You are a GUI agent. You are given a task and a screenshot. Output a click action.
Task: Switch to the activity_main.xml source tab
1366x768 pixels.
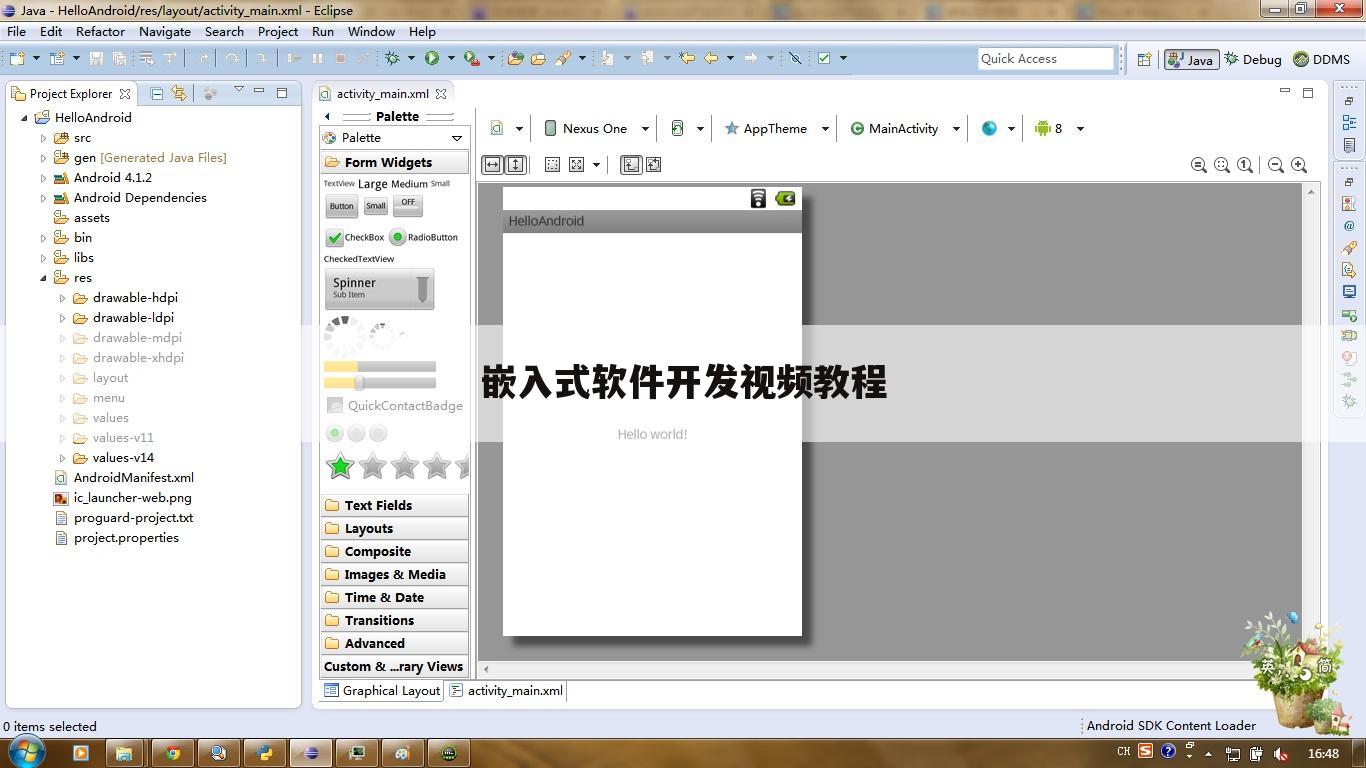(x=507, y=691)
